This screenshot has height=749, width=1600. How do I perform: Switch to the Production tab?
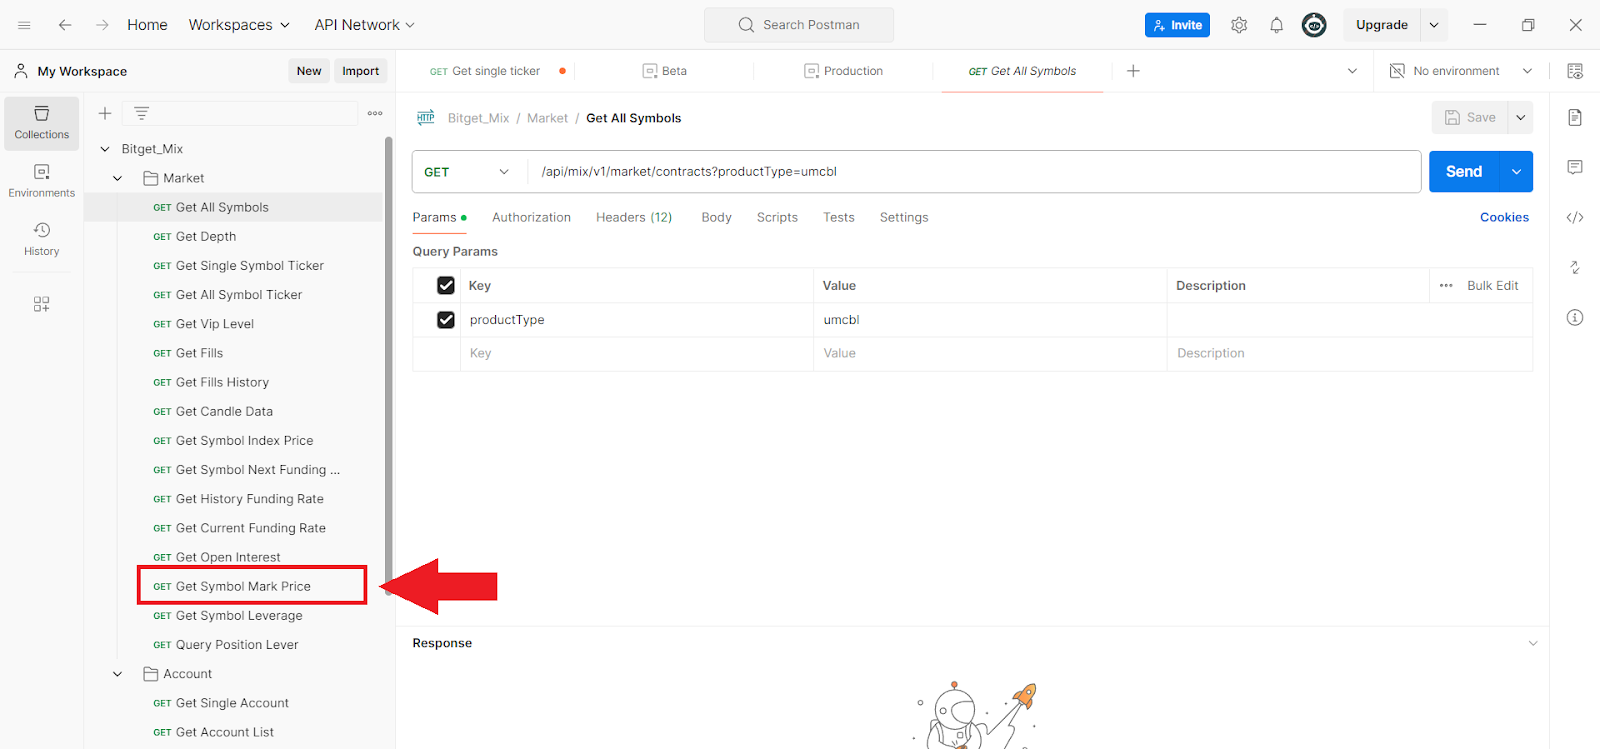point(844,71)
